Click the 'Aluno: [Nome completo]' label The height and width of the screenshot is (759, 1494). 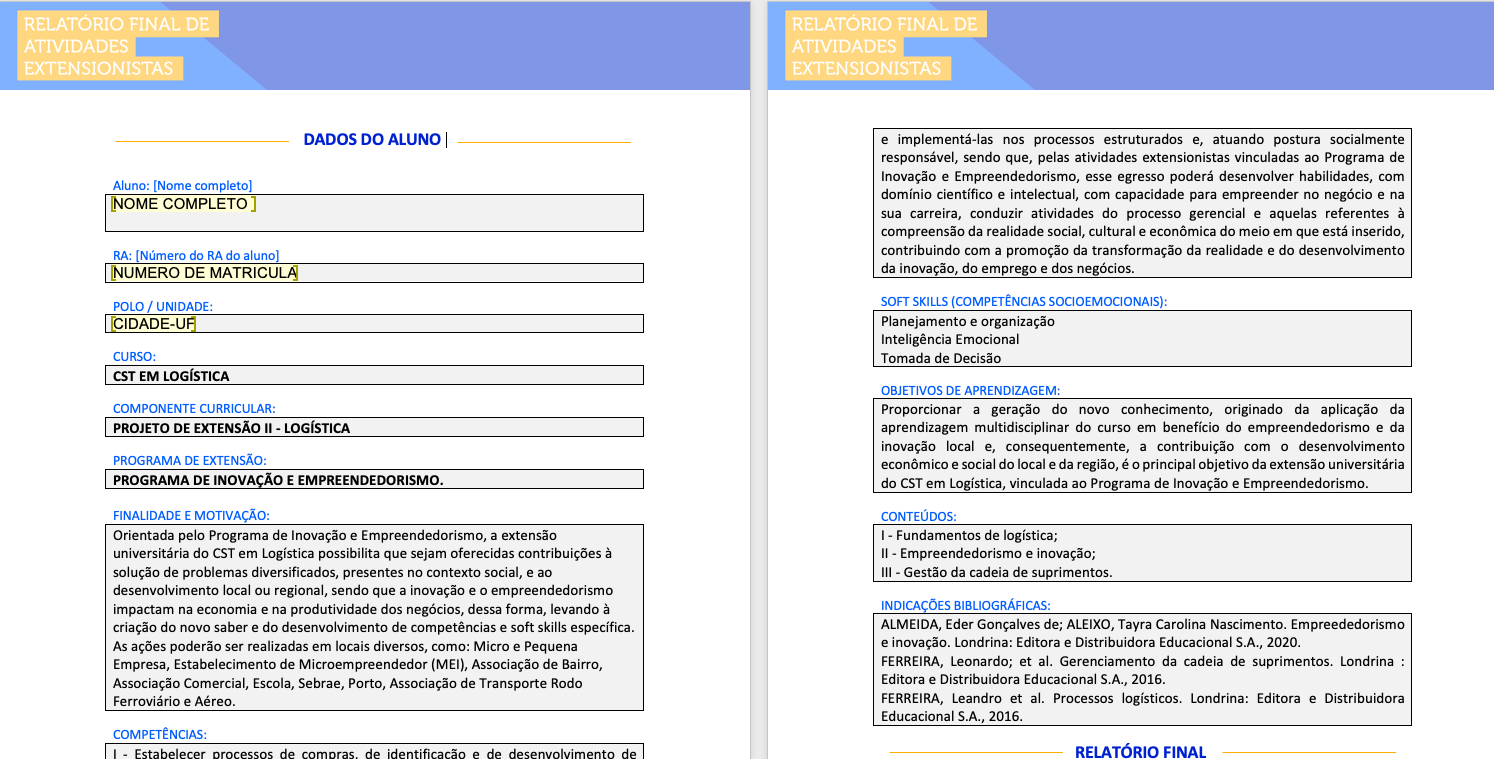click(x=182, y=185)
